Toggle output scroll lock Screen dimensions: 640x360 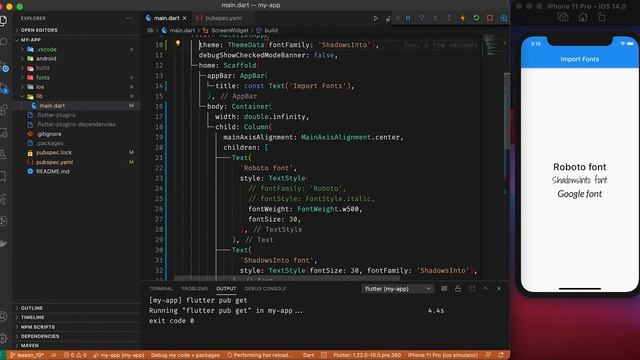(458, 289)
